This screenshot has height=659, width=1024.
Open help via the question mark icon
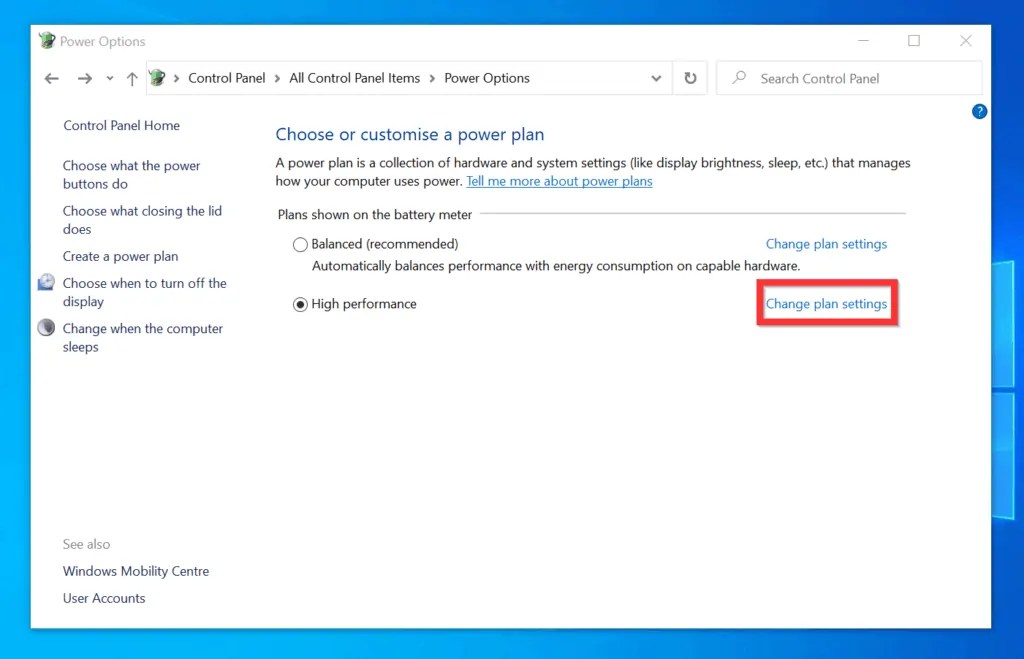(979, 111)
